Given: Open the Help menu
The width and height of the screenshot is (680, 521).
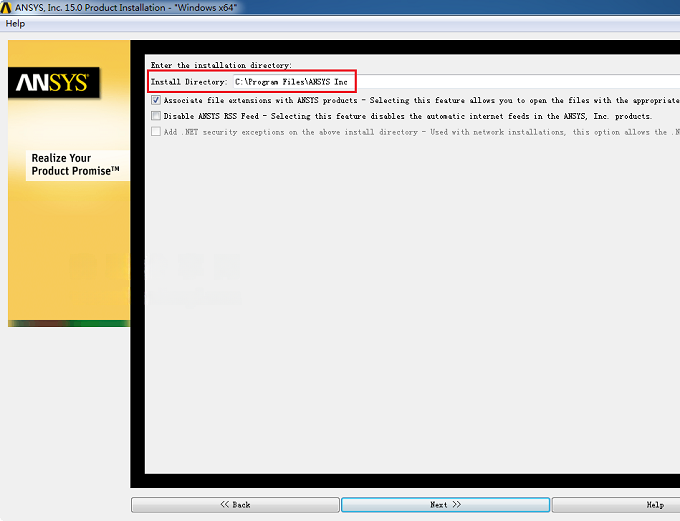Looking at the screenshot, I should click(15, 24).
